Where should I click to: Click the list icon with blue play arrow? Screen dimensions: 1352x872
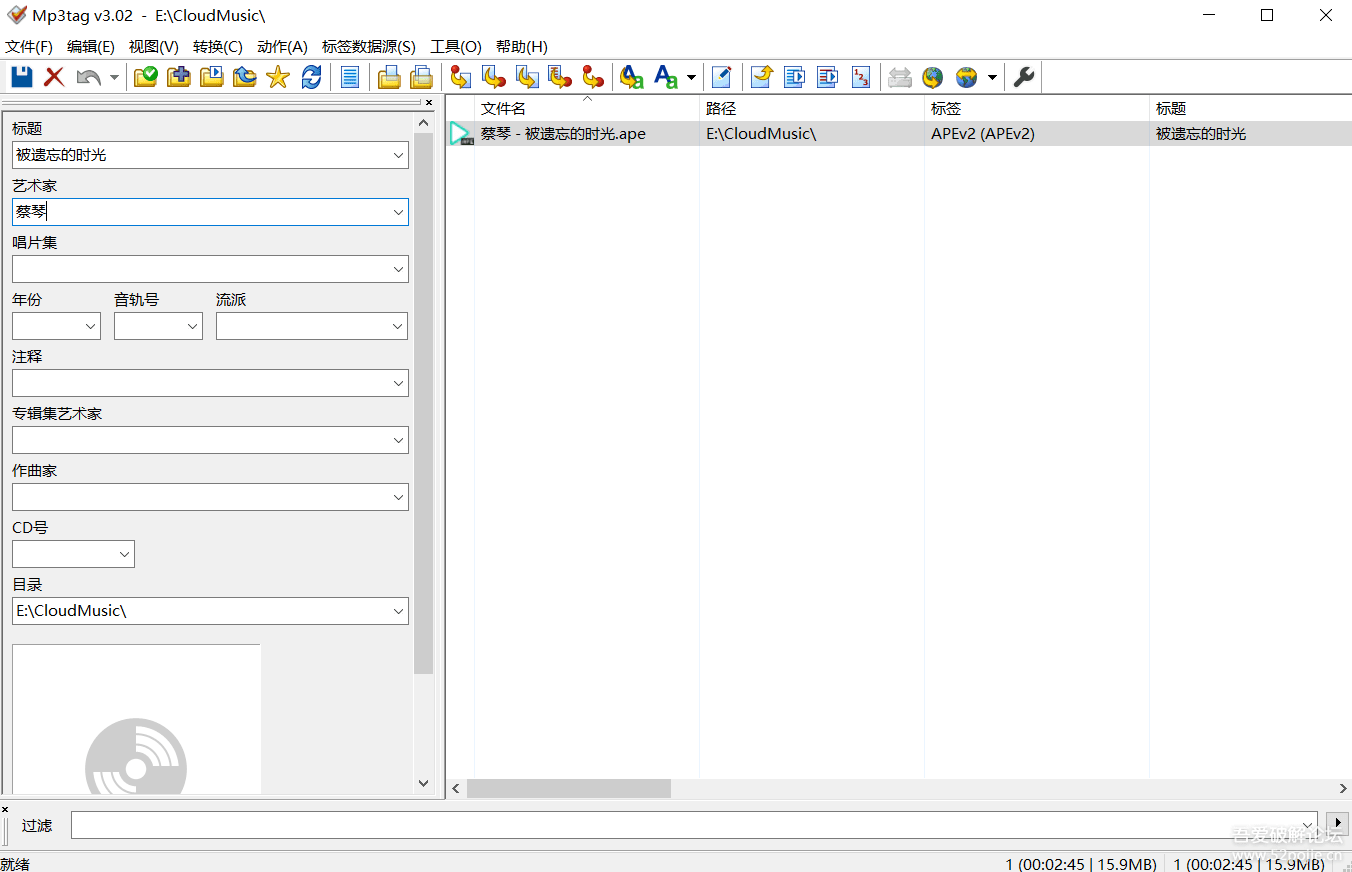[795, 77]
